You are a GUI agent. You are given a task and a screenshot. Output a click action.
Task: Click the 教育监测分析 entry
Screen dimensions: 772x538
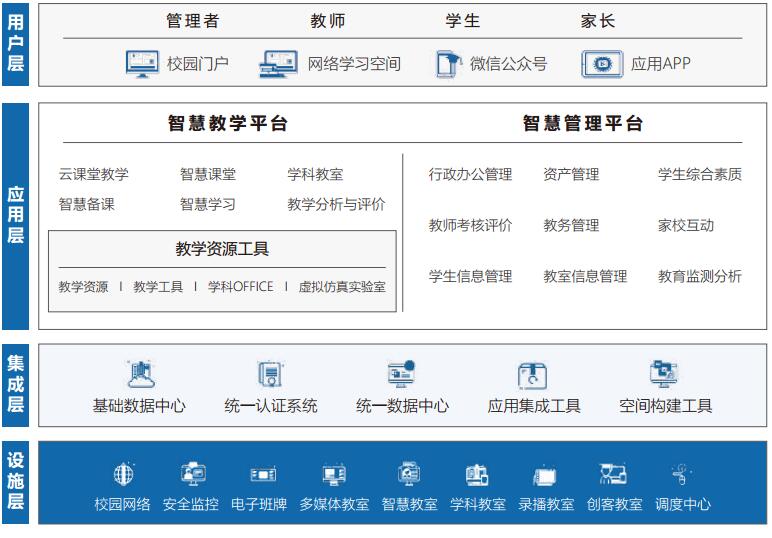point(699,276)
